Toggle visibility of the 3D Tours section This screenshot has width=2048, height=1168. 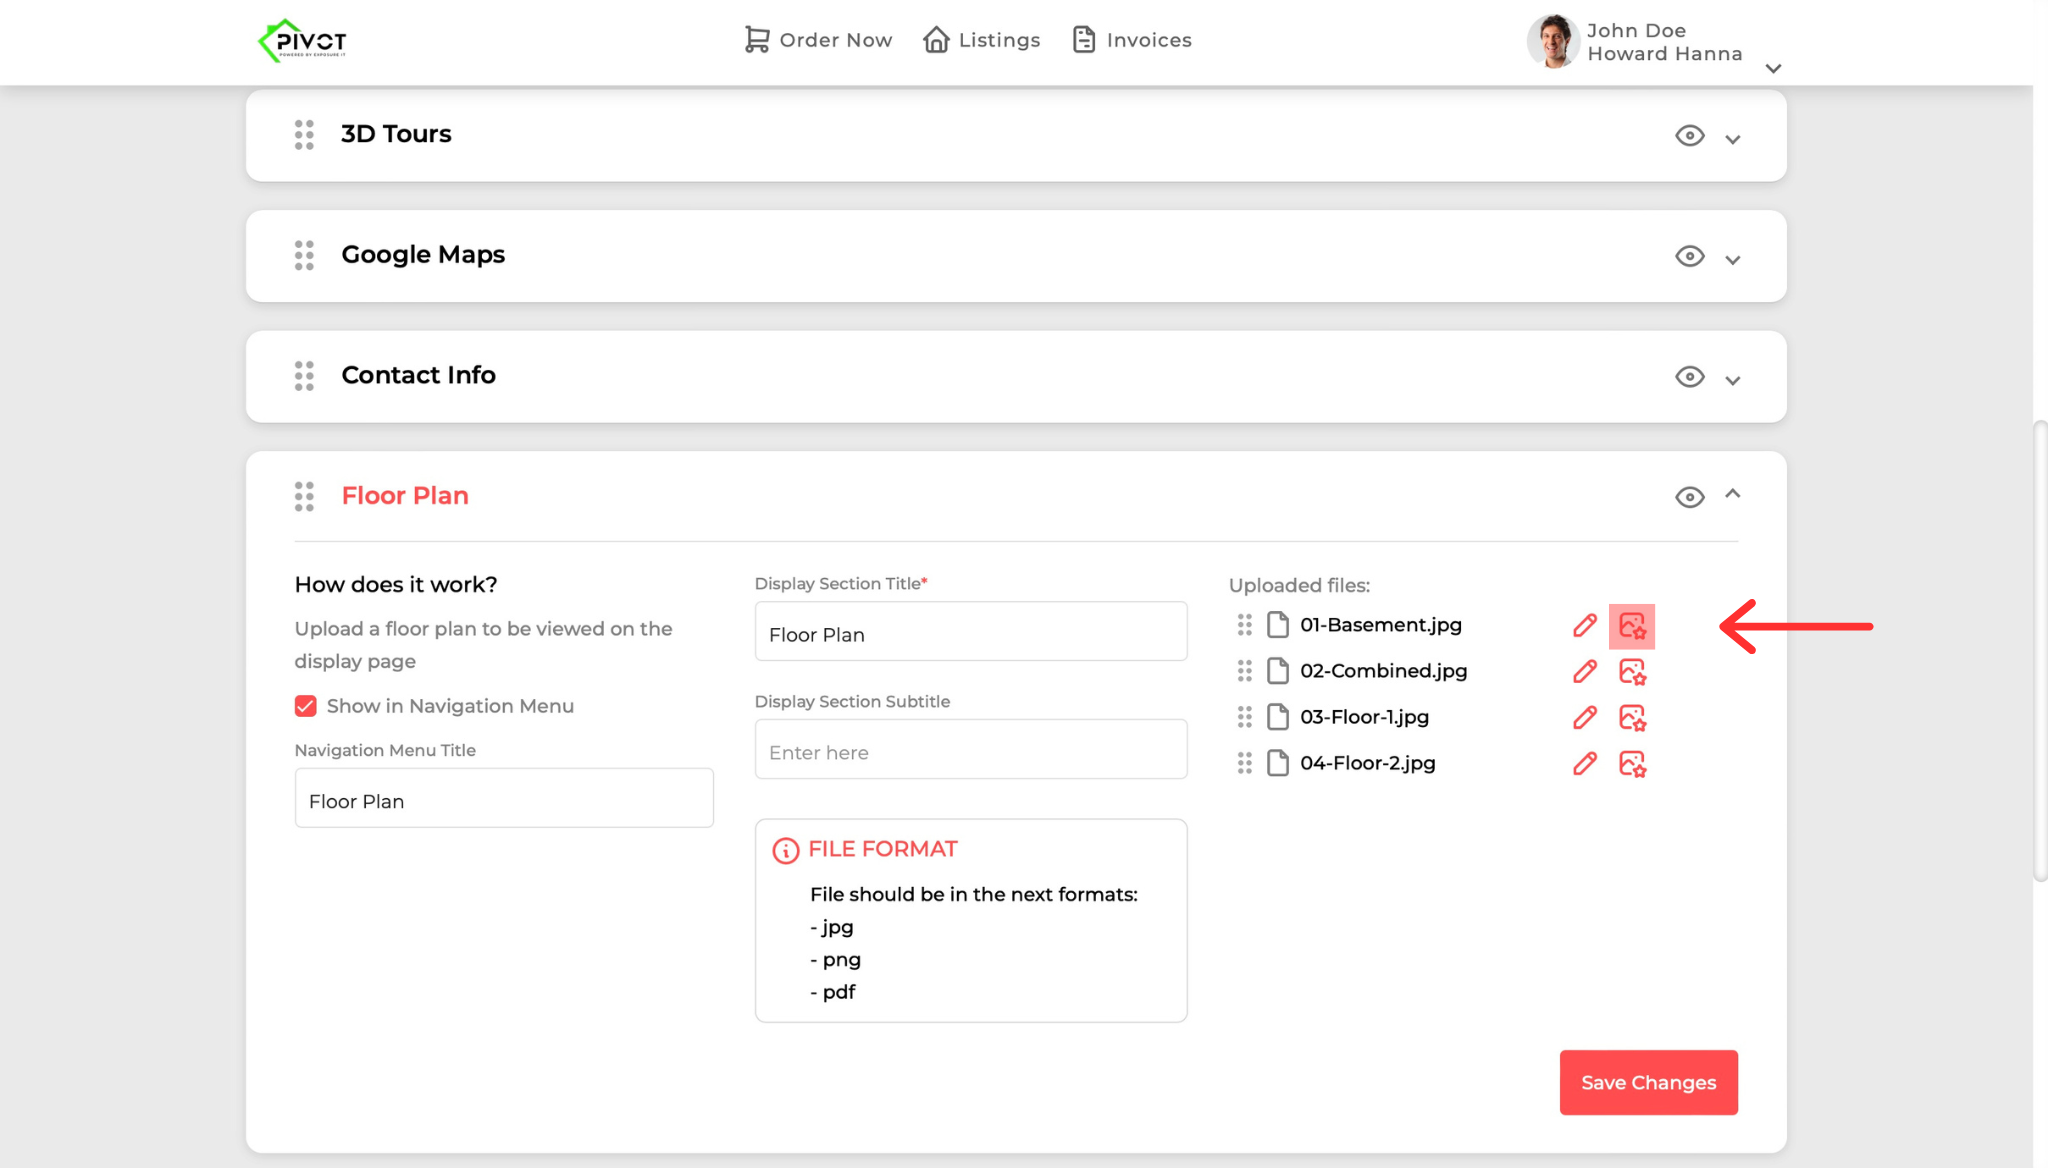point(1689,136)
